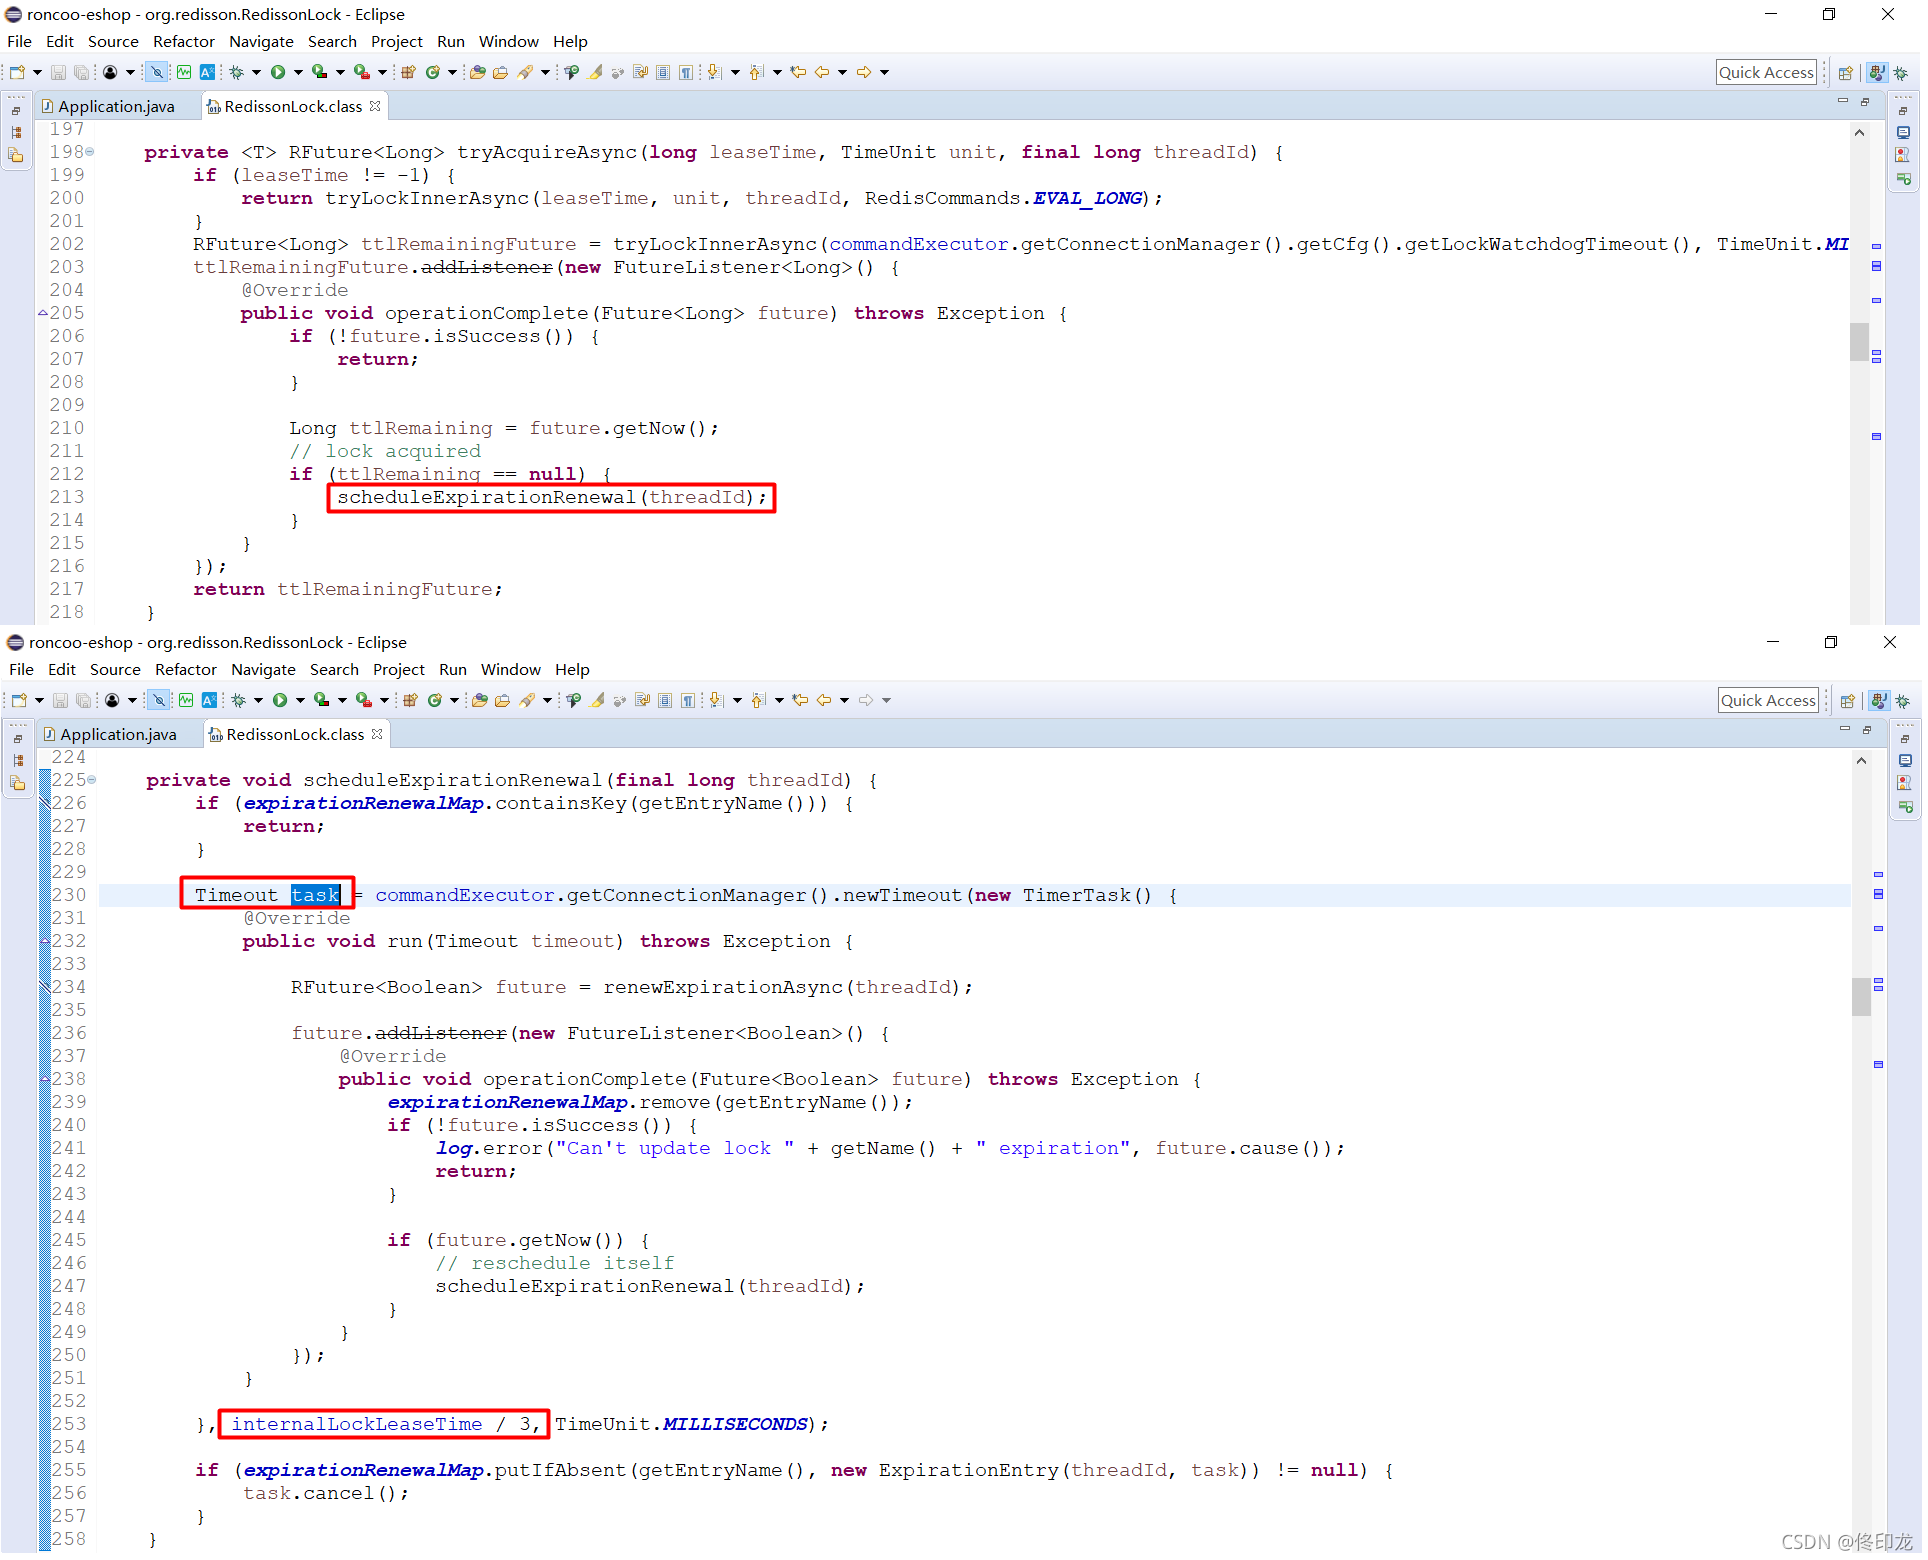The height and width of the screenshot is (1560, 1928).
Task: Click selected word task at line 230
Action: (x=316, y=896)
